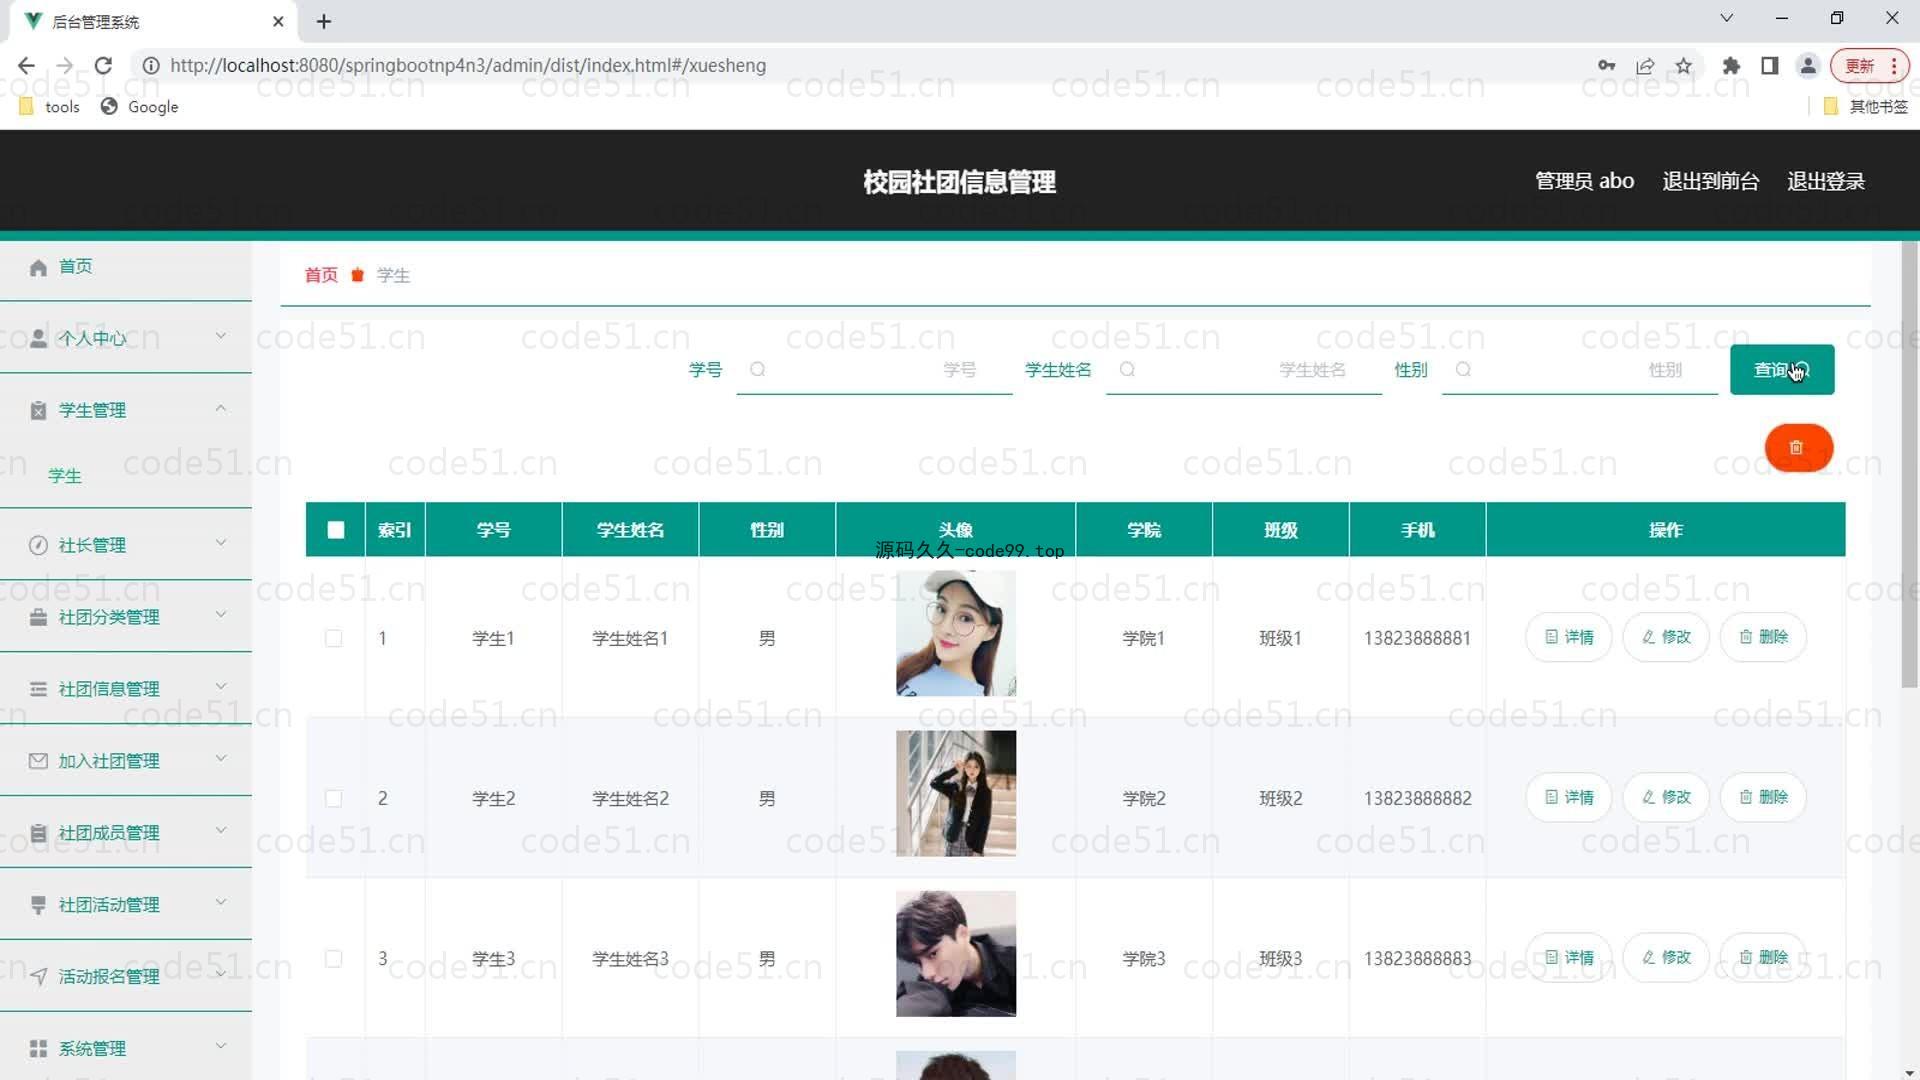Focus the 学生姓名 search input
The width and height of the screenshot is (1920, 1080).
tap(1244, 370)
